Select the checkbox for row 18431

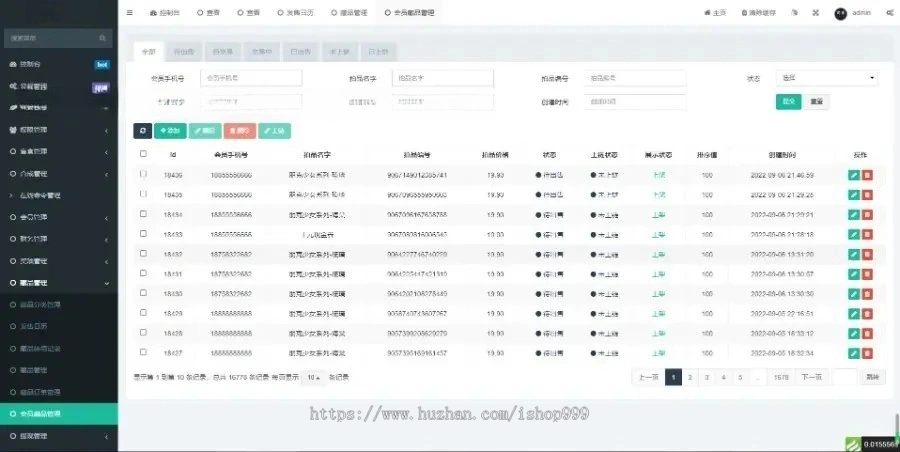[x=143, y=273]
